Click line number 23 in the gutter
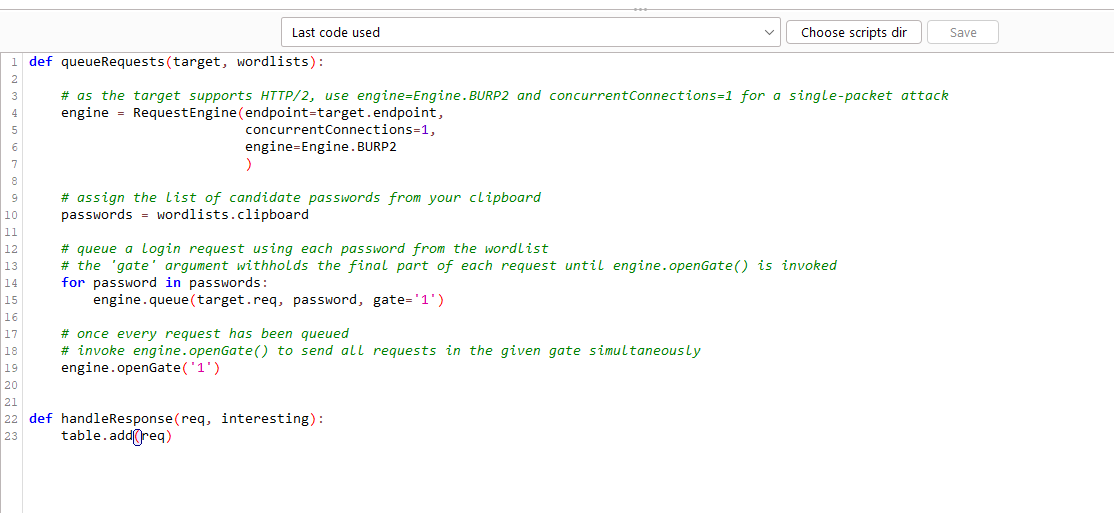 [x=12, y=435]
